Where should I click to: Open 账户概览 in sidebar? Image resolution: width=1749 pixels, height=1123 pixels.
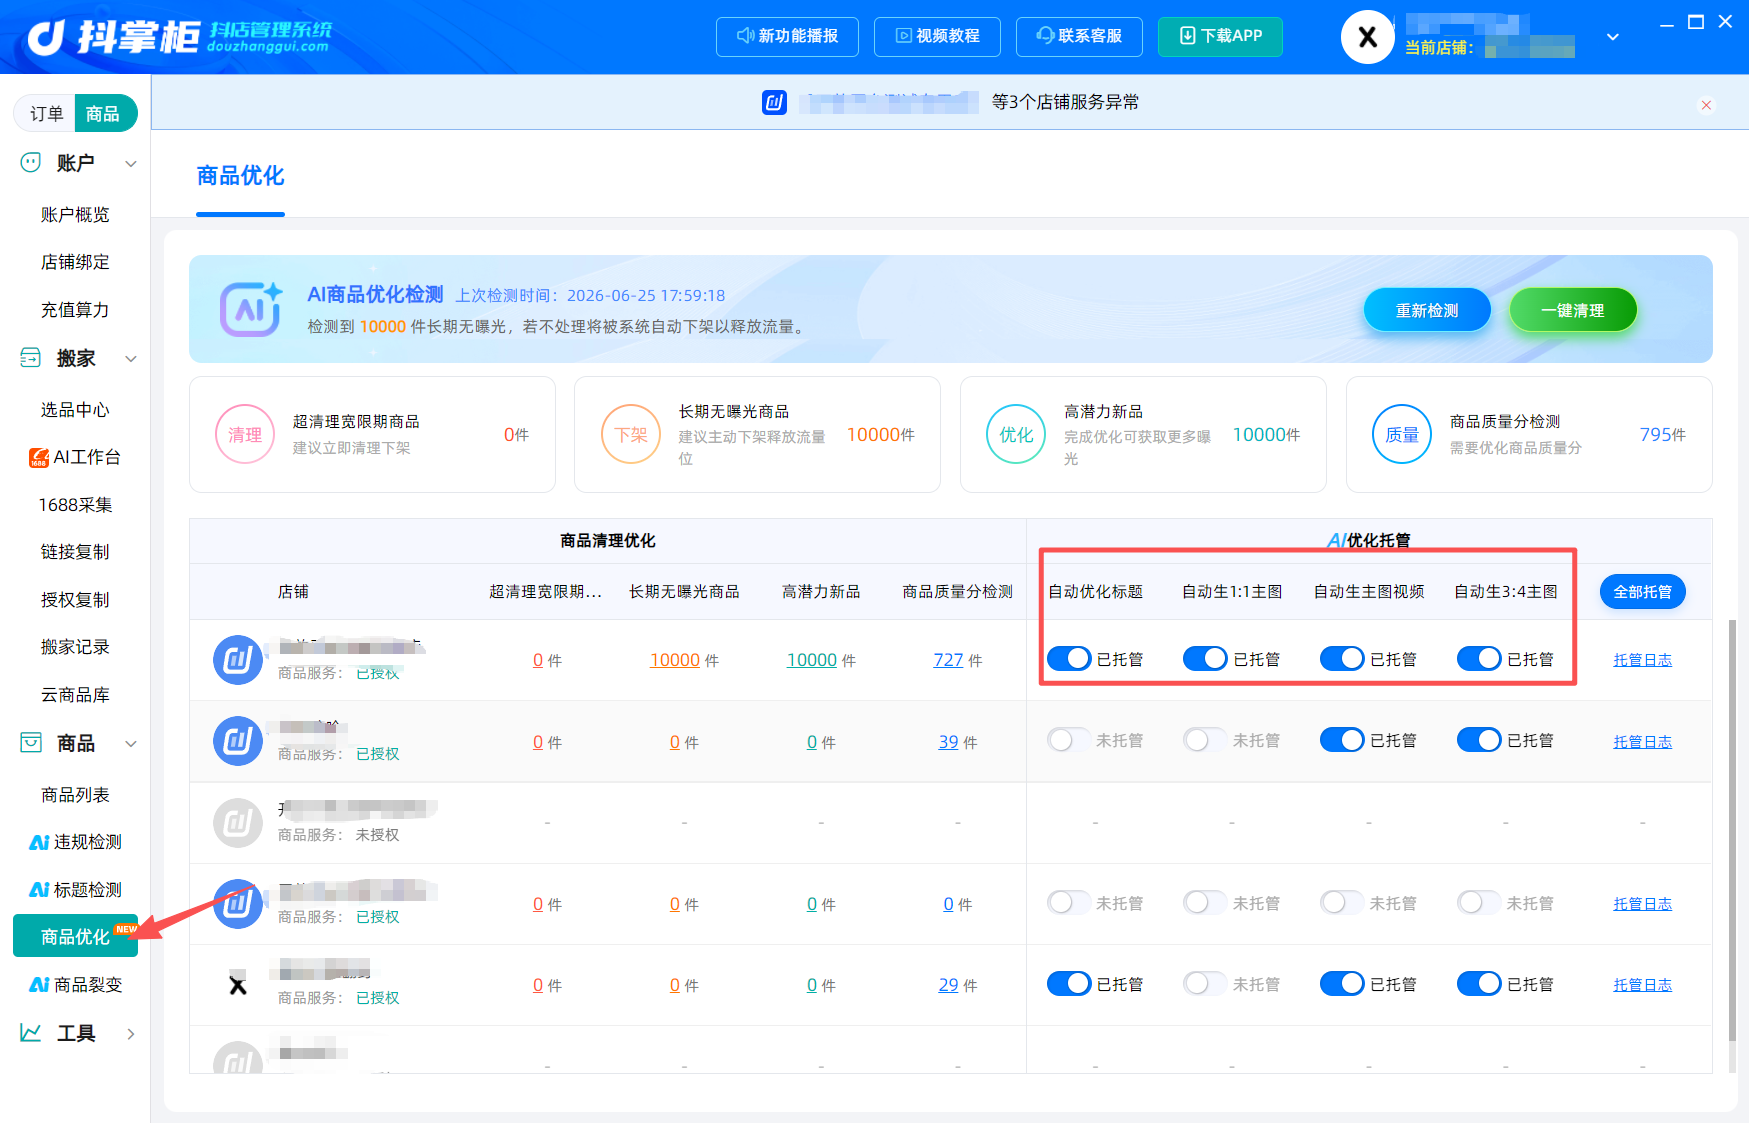(75, 214)
